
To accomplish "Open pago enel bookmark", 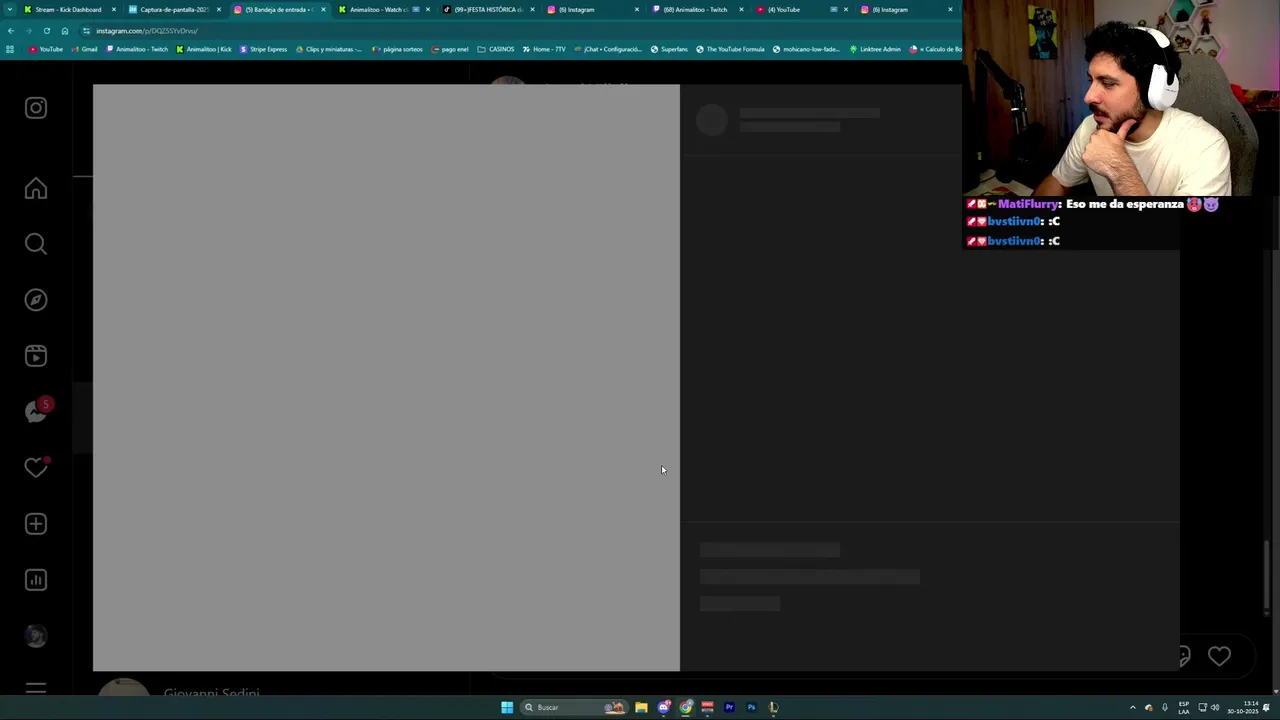I will coord(450,49).
